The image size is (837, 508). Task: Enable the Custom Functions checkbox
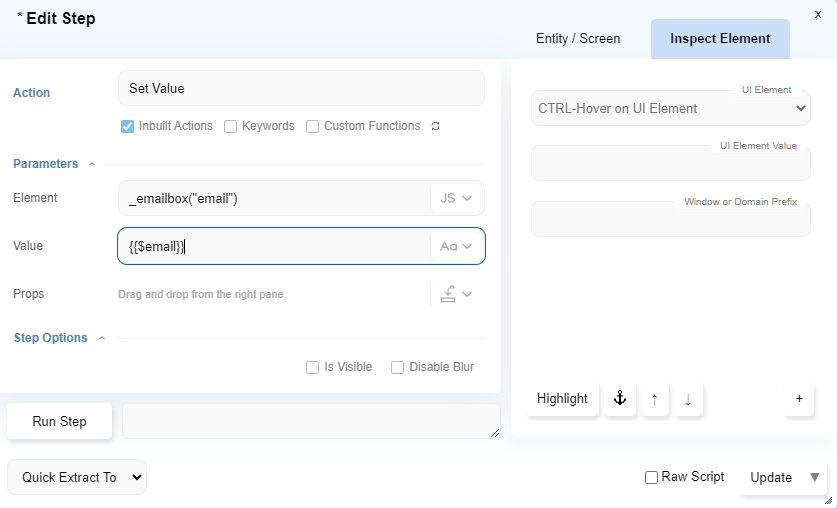pos(313,126)
